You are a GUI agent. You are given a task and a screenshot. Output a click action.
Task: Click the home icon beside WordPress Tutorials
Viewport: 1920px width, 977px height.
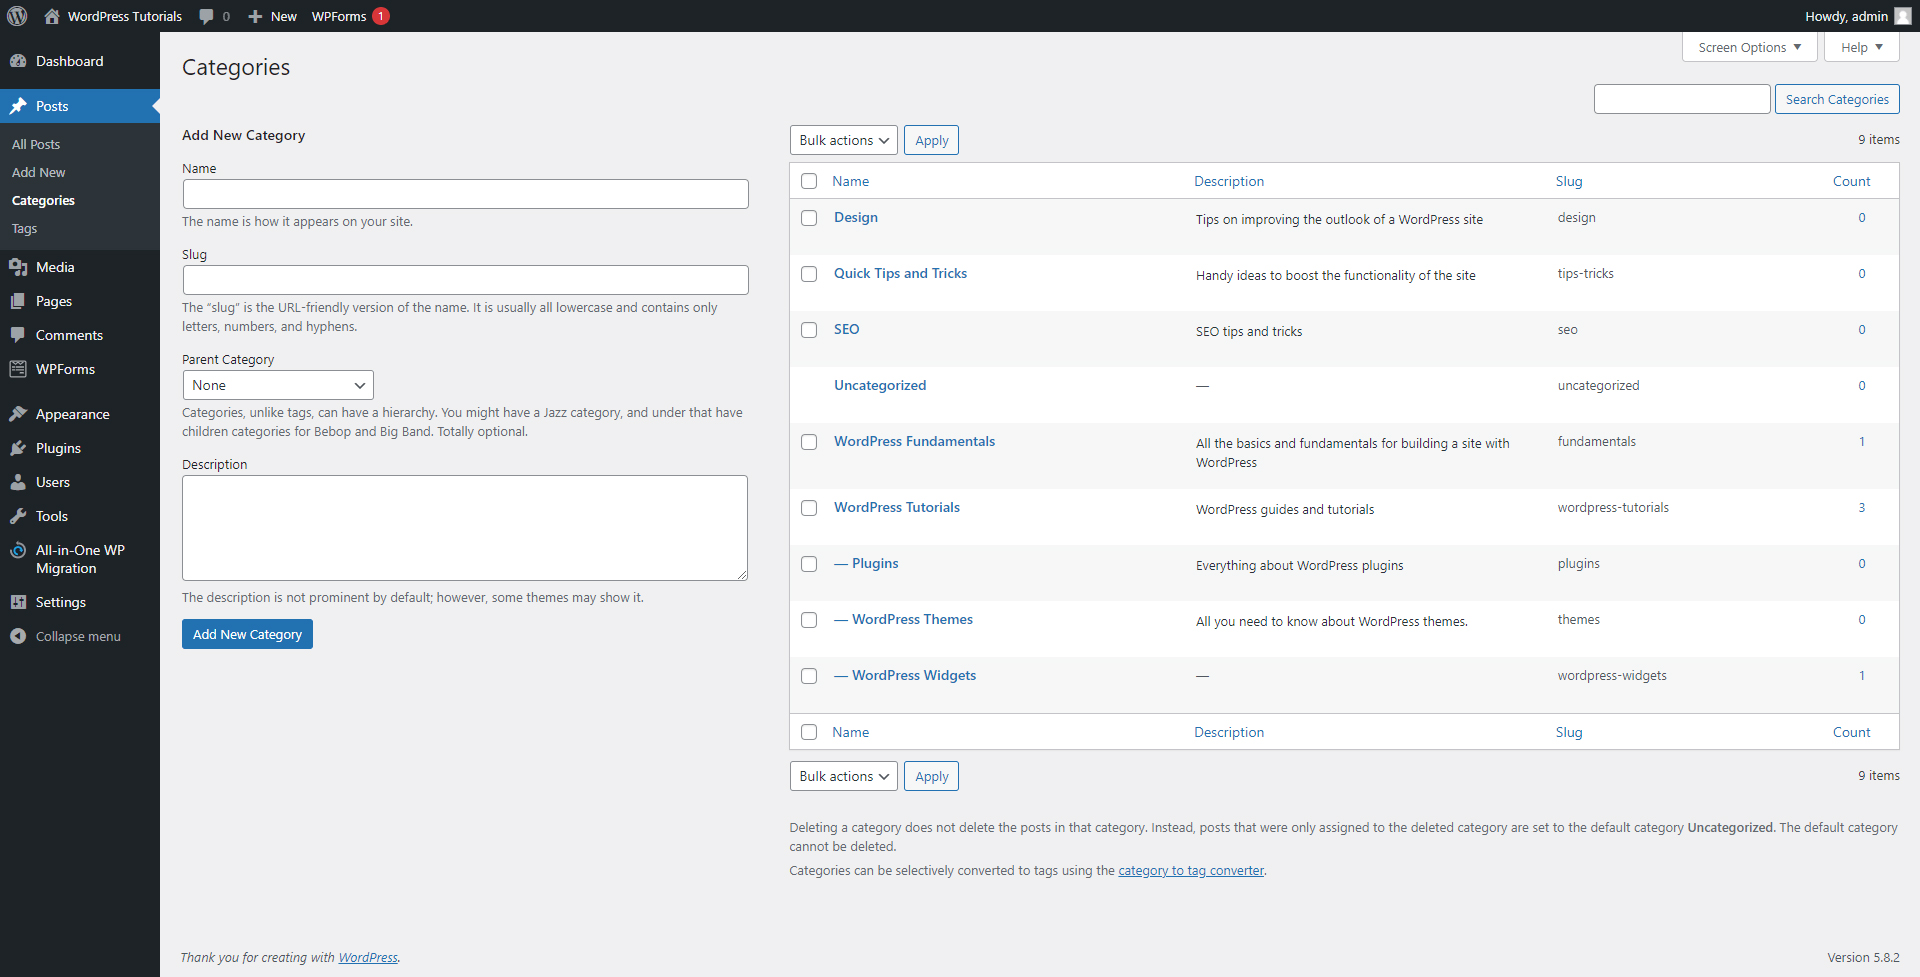[x=52, y=16]
